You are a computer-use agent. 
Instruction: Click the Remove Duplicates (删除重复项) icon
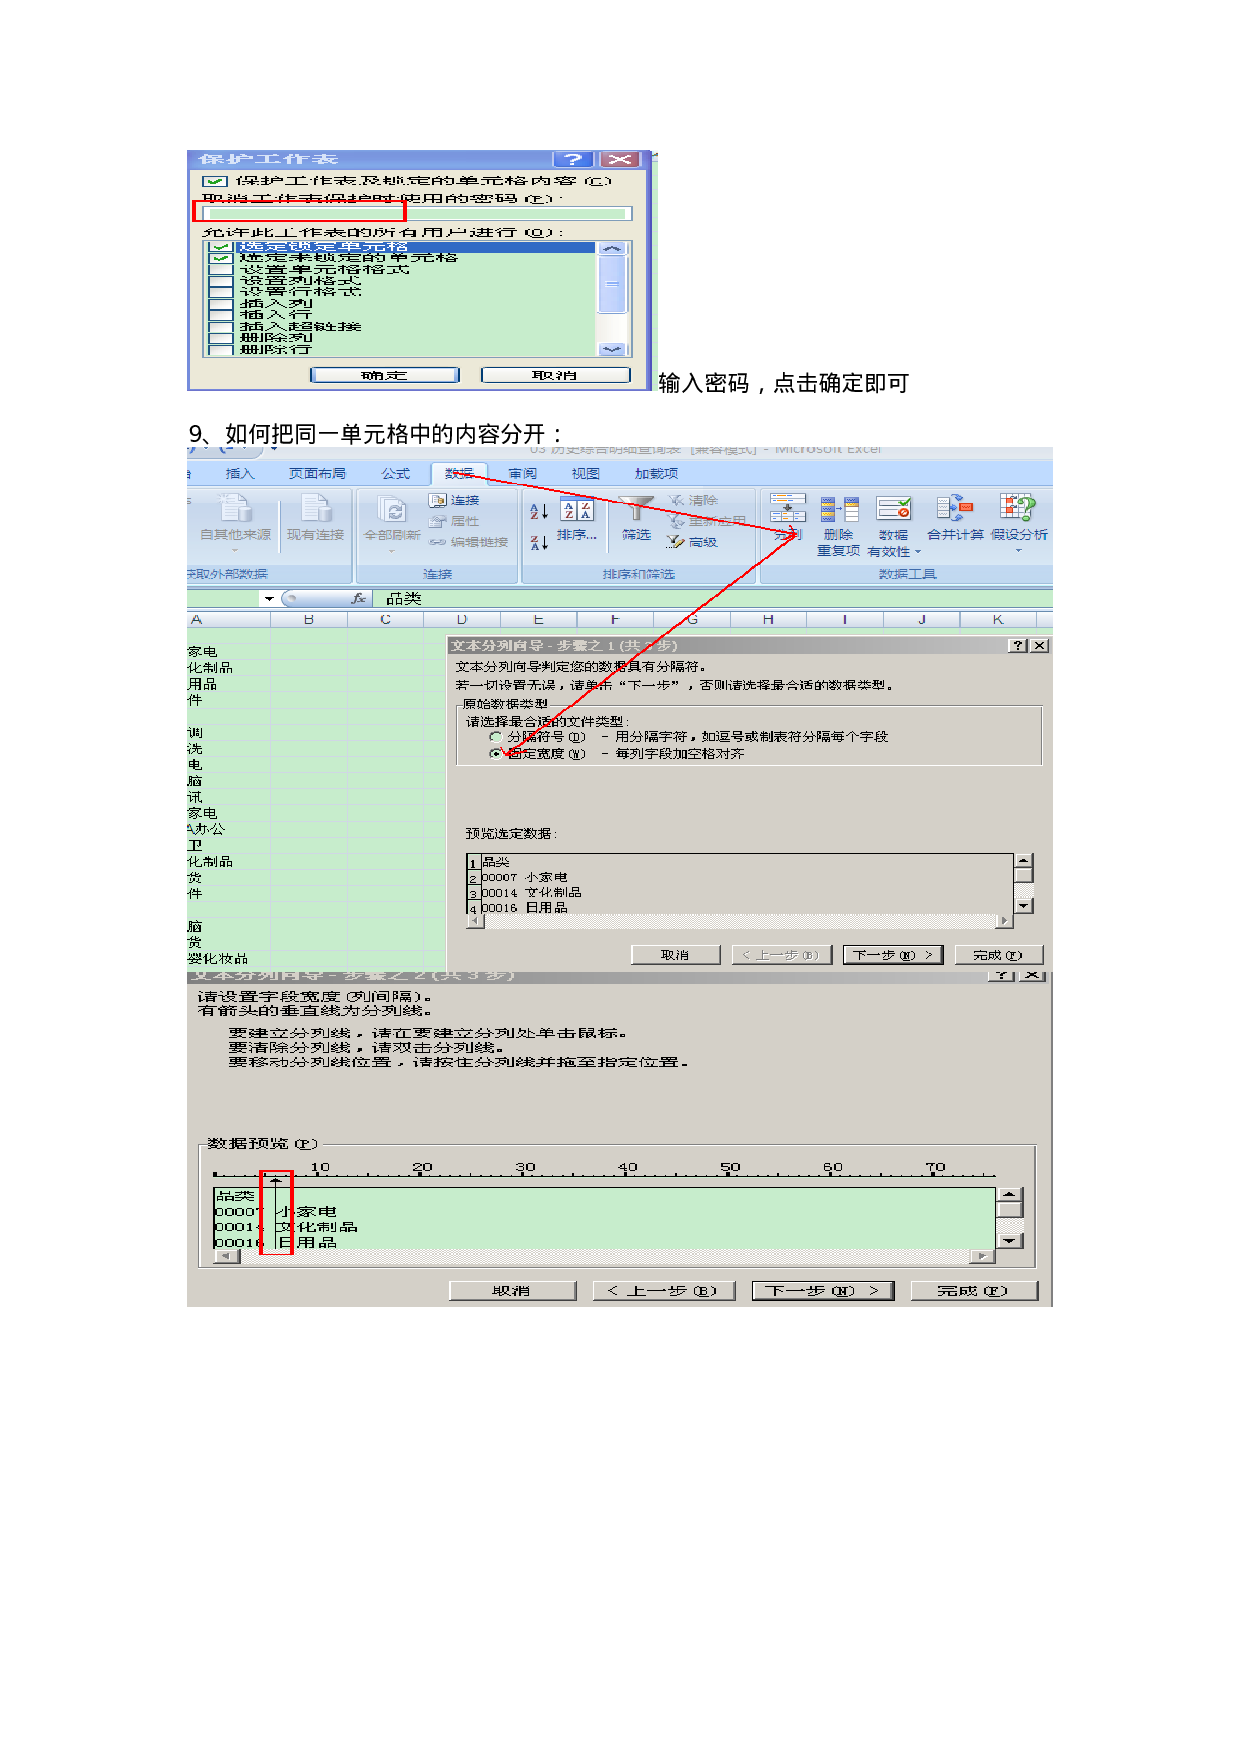point(839,509)
